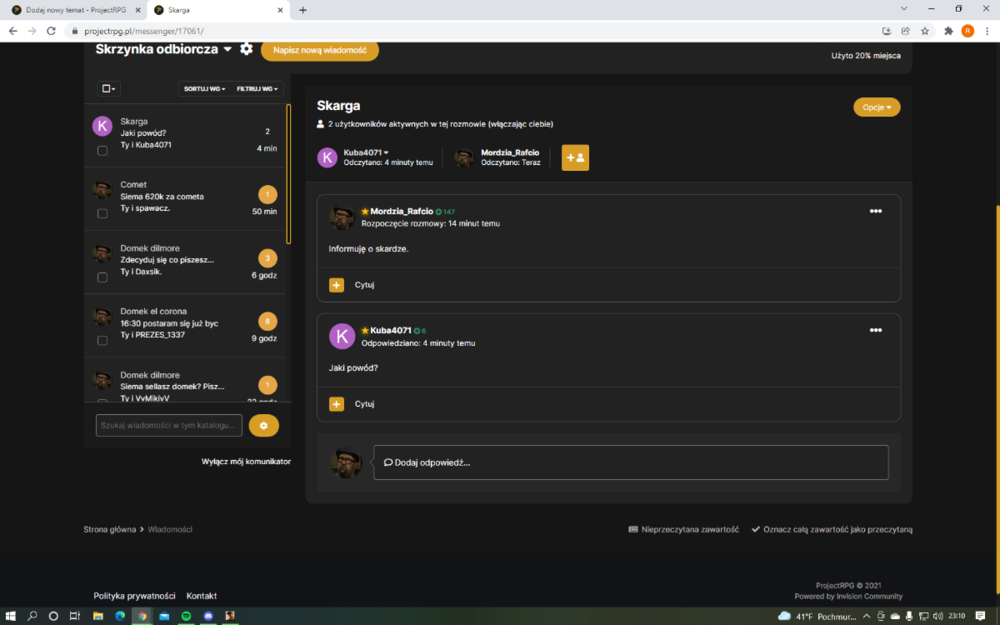Click volume icon in system tray
The width and height of the screenshot is (1000, 625).
point(938,615)
